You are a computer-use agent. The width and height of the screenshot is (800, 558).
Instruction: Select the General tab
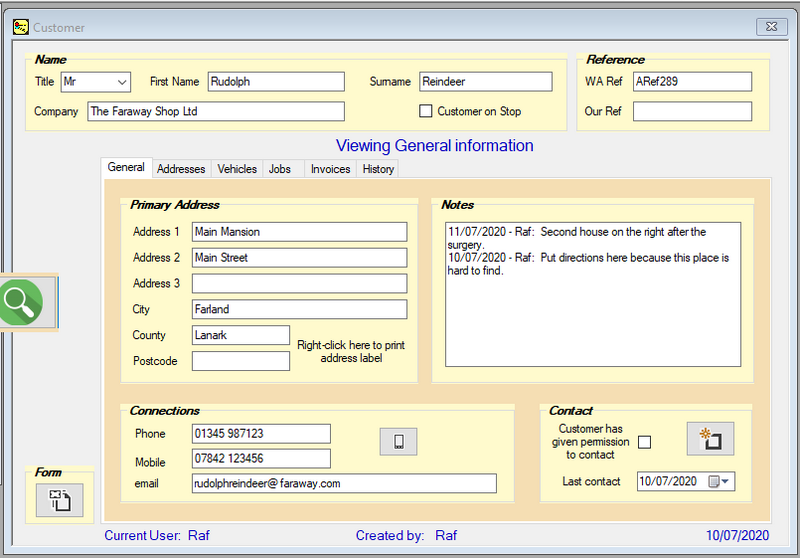126,167
